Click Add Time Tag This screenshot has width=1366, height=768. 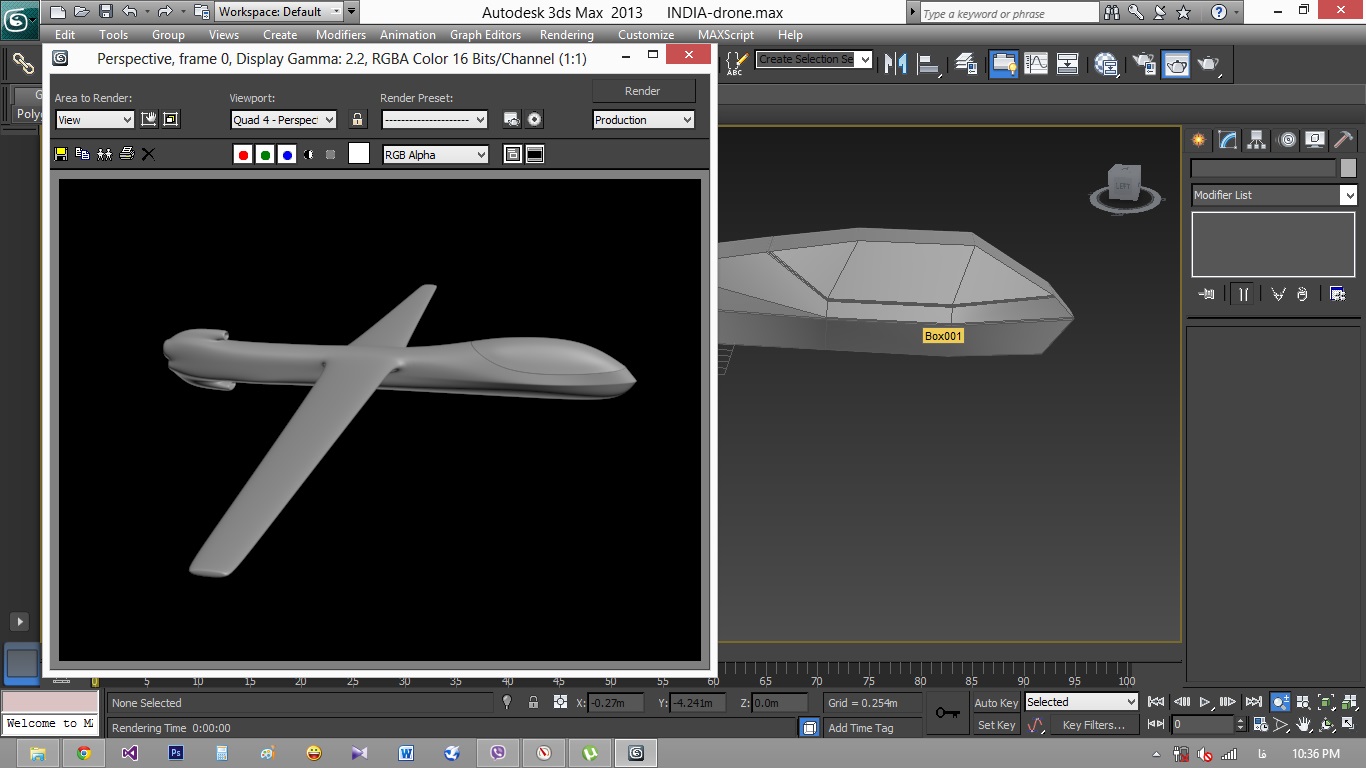(x=861, y=728)
